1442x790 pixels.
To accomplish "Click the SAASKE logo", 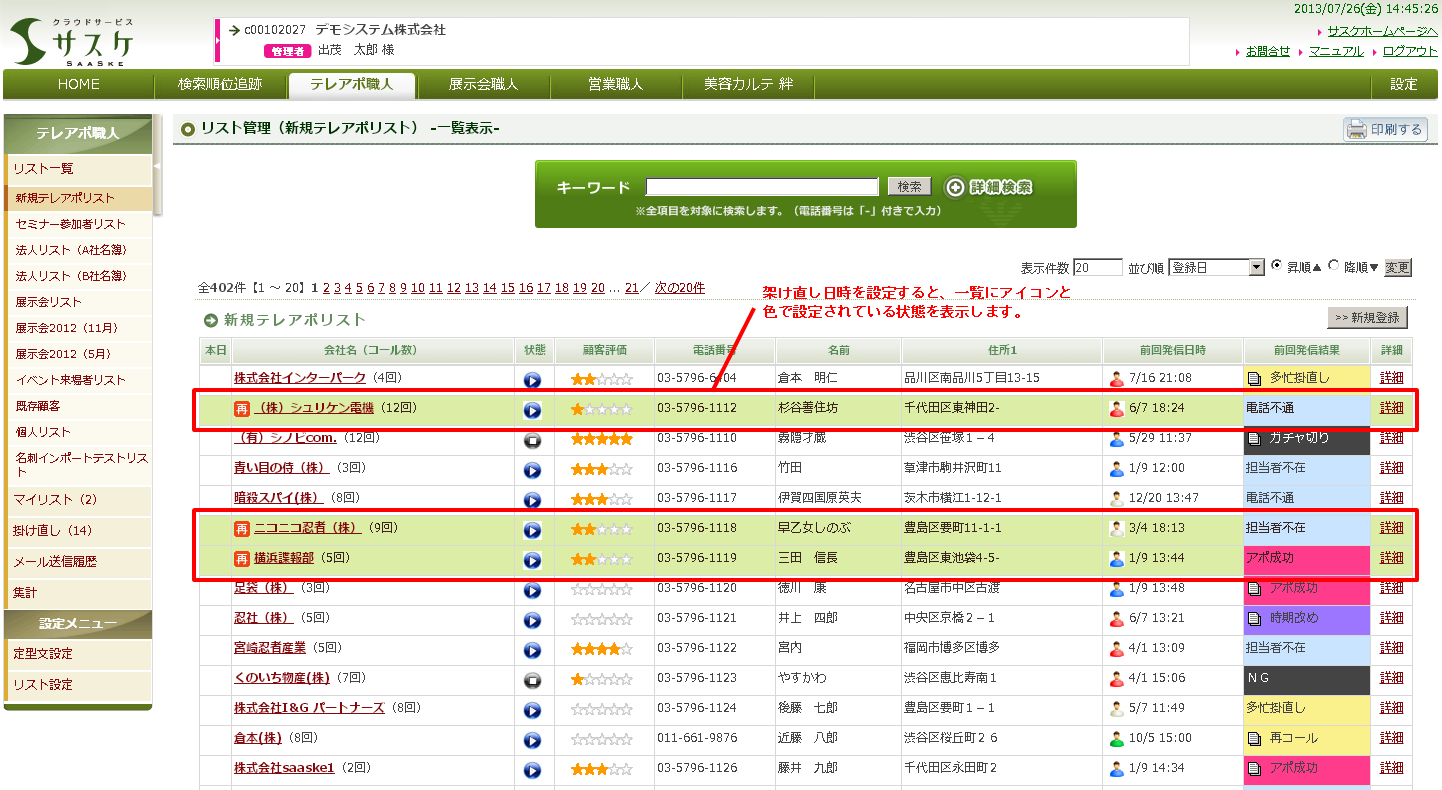I will click(x=70, y=42).
